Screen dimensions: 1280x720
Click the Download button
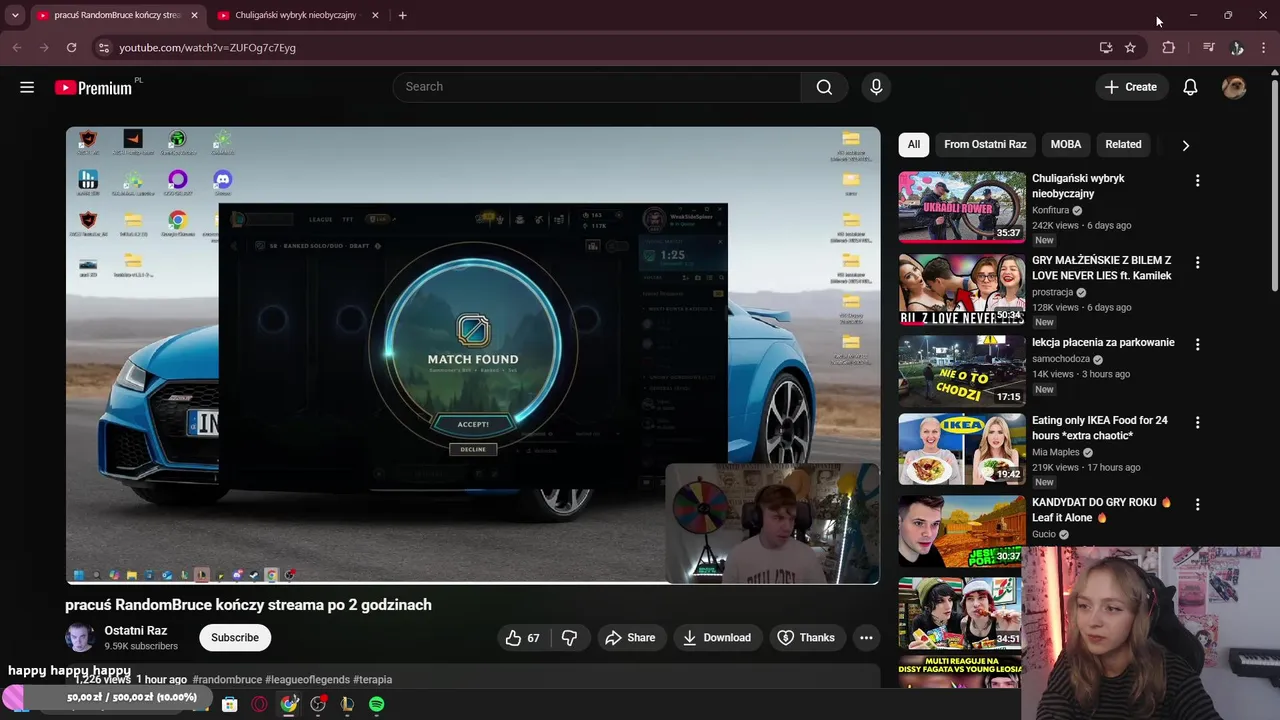(x=716, y=638)
